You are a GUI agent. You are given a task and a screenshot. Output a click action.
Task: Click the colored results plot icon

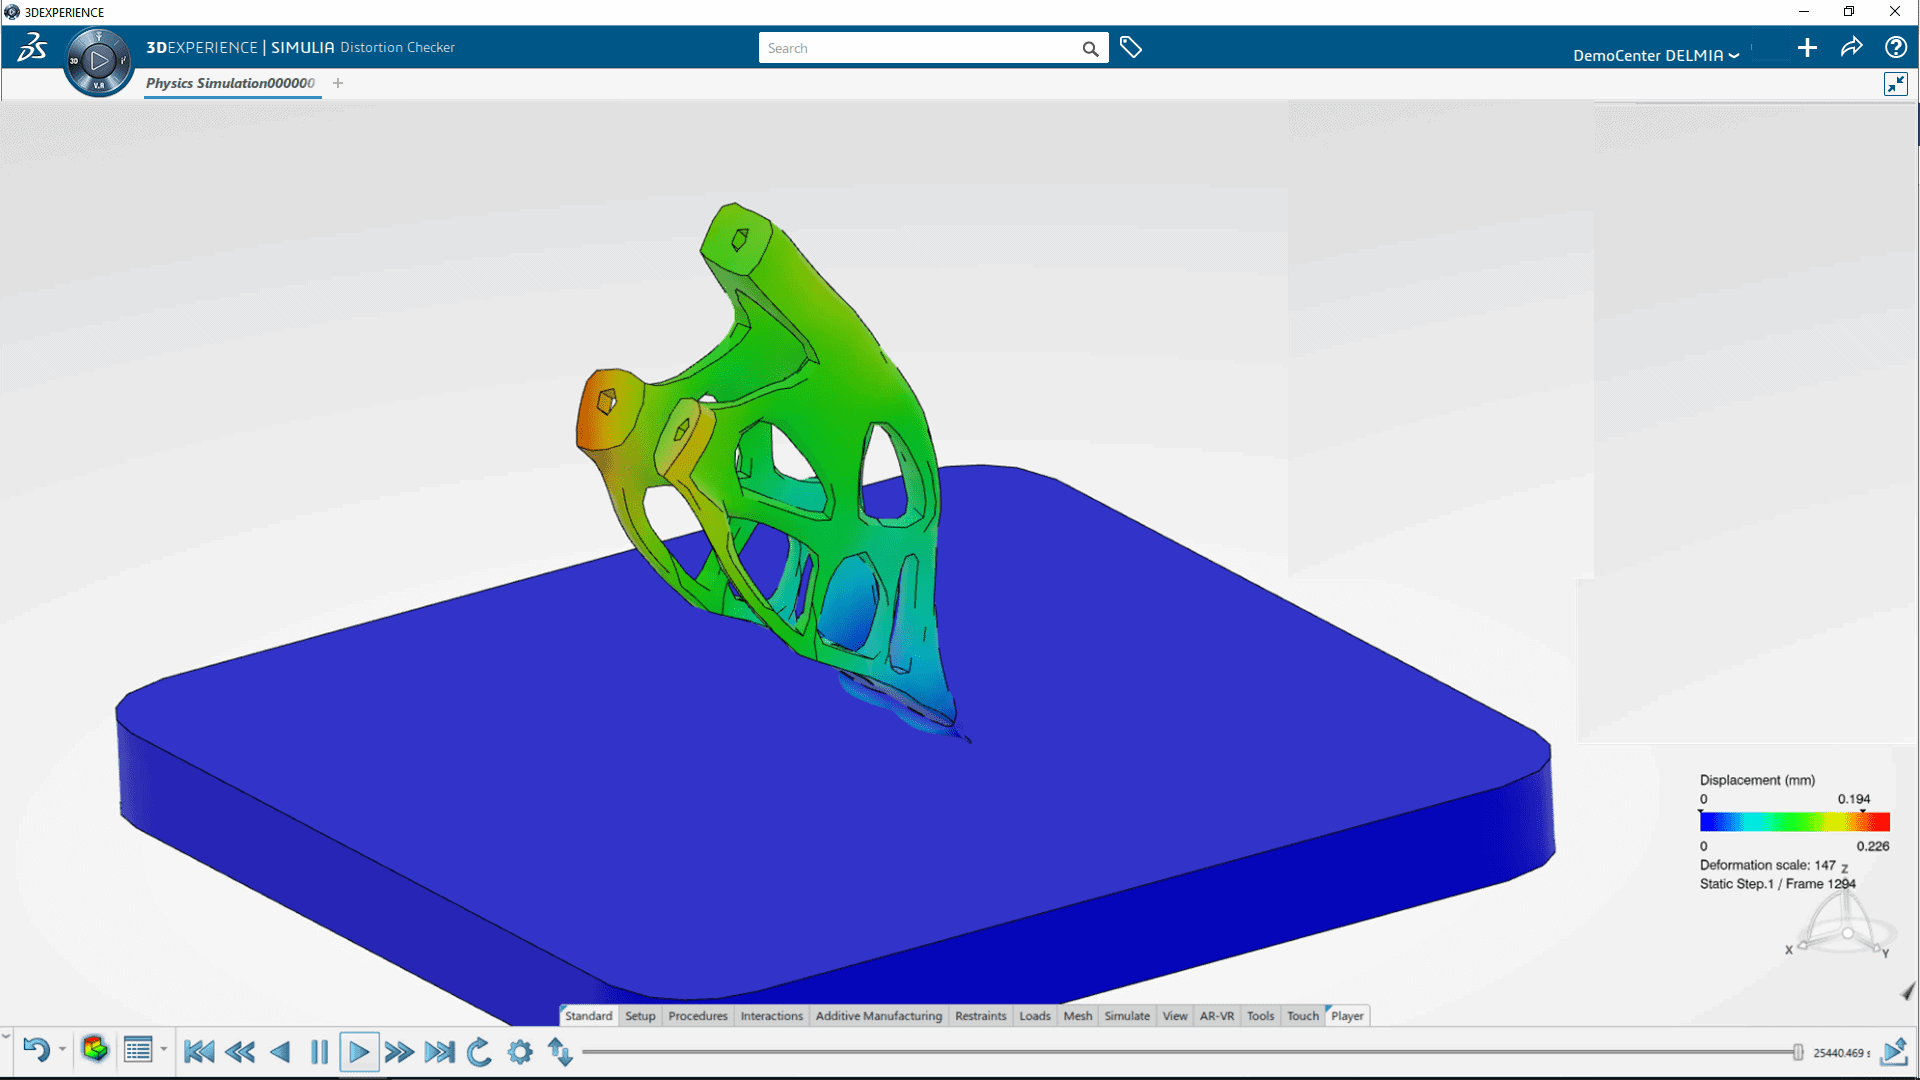pos(95,1049)
